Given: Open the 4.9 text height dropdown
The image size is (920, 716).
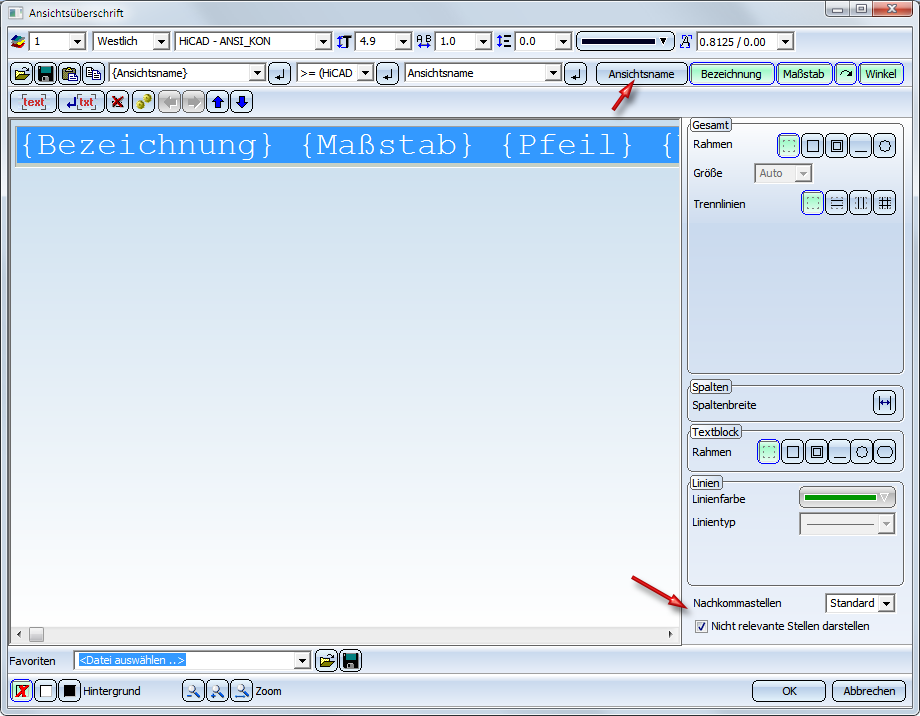Looking at the screenshot, I should tap(402, 42).
